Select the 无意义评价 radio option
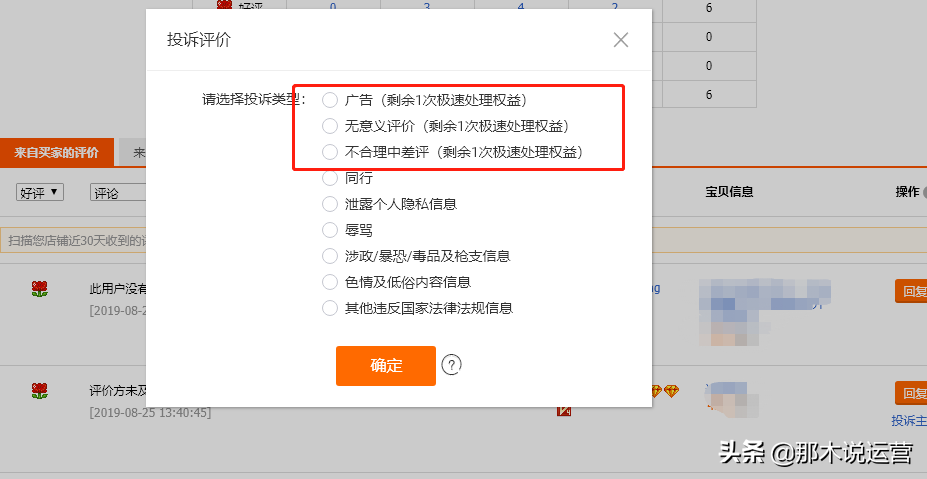 click(x=329, y=126)
